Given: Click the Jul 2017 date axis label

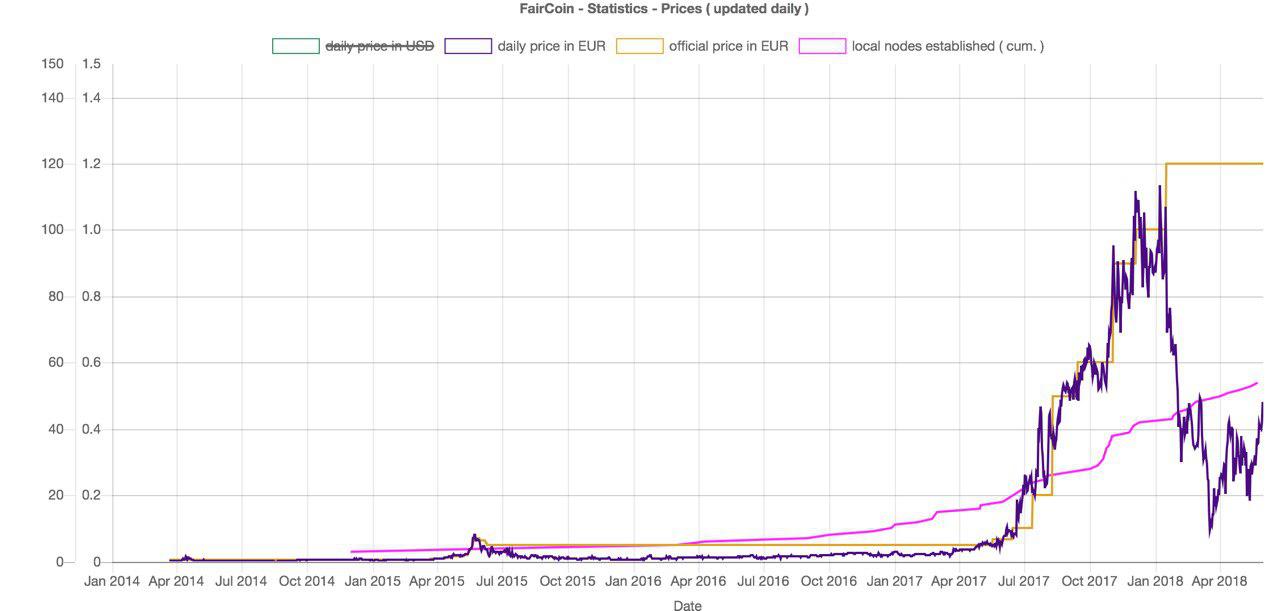Looking at the screenshot, I should point(1023,581).
